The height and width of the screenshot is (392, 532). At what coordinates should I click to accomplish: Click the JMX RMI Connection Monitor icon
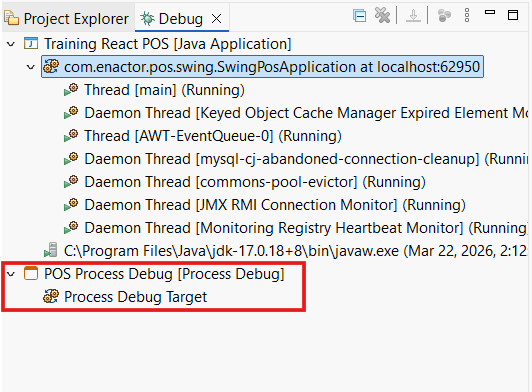71,205
